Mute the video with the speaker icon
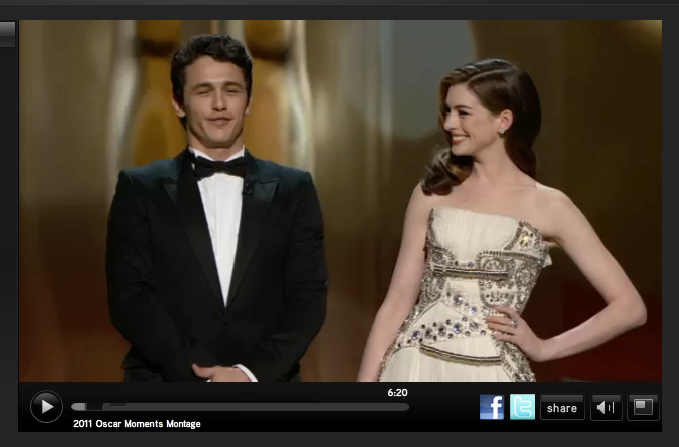Image resolution: width=679 pixels, height=447 pixels. coord(606,408)
